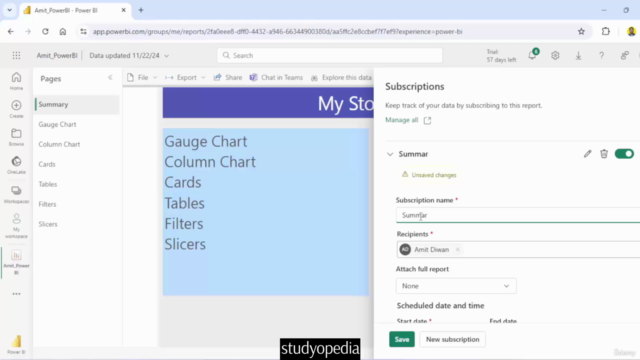Viewport: 640px width, 360px height.
Task: Open the Create page from sidebar
Action: (16, 109)
